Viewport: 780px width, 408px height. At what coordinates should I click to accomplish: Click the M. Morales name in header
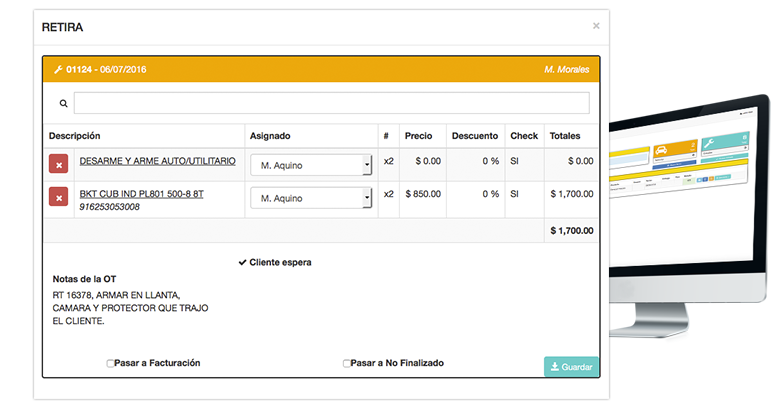566,70
